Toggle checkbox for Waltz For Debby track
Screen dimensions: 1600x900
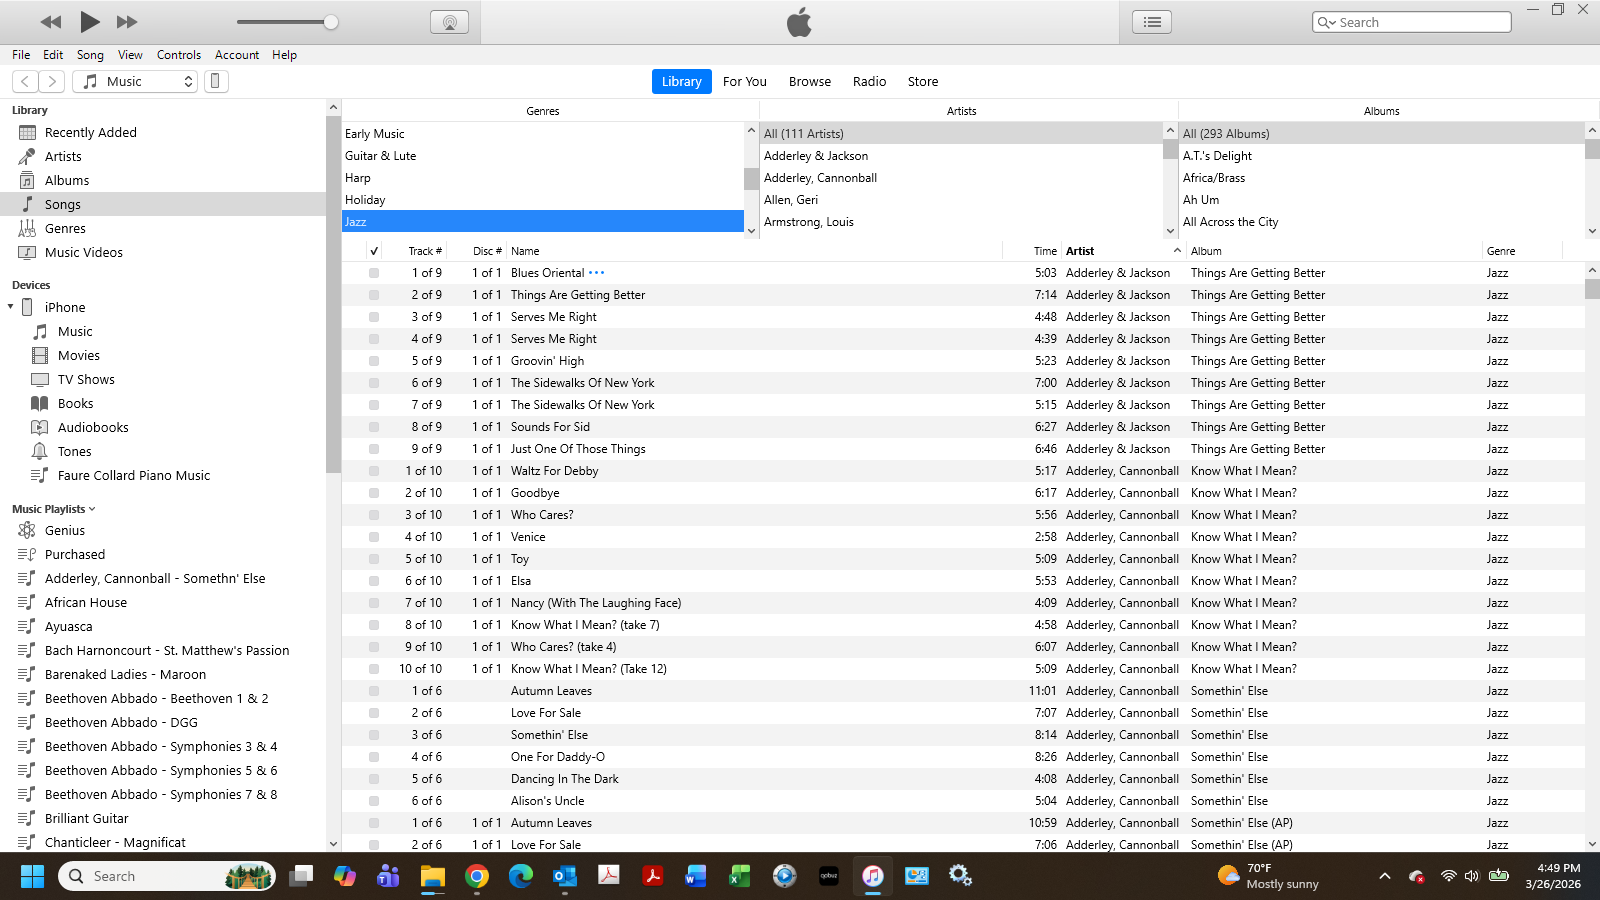tap(374, 471)
